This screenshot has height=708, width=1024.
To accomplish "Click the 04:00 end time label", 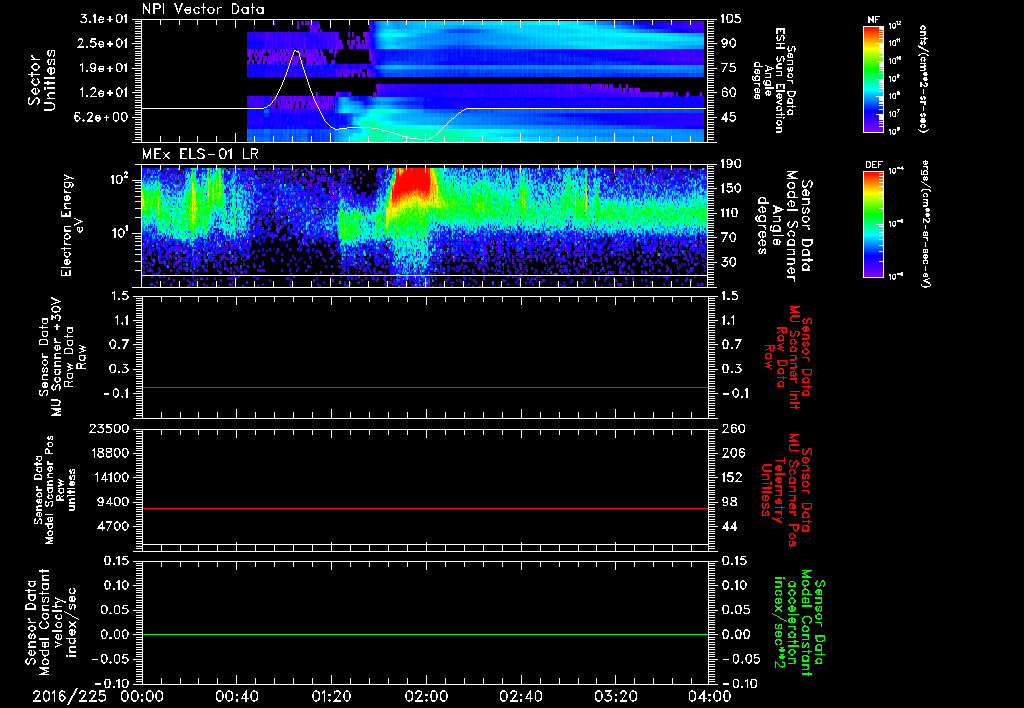I will point(710,696).
